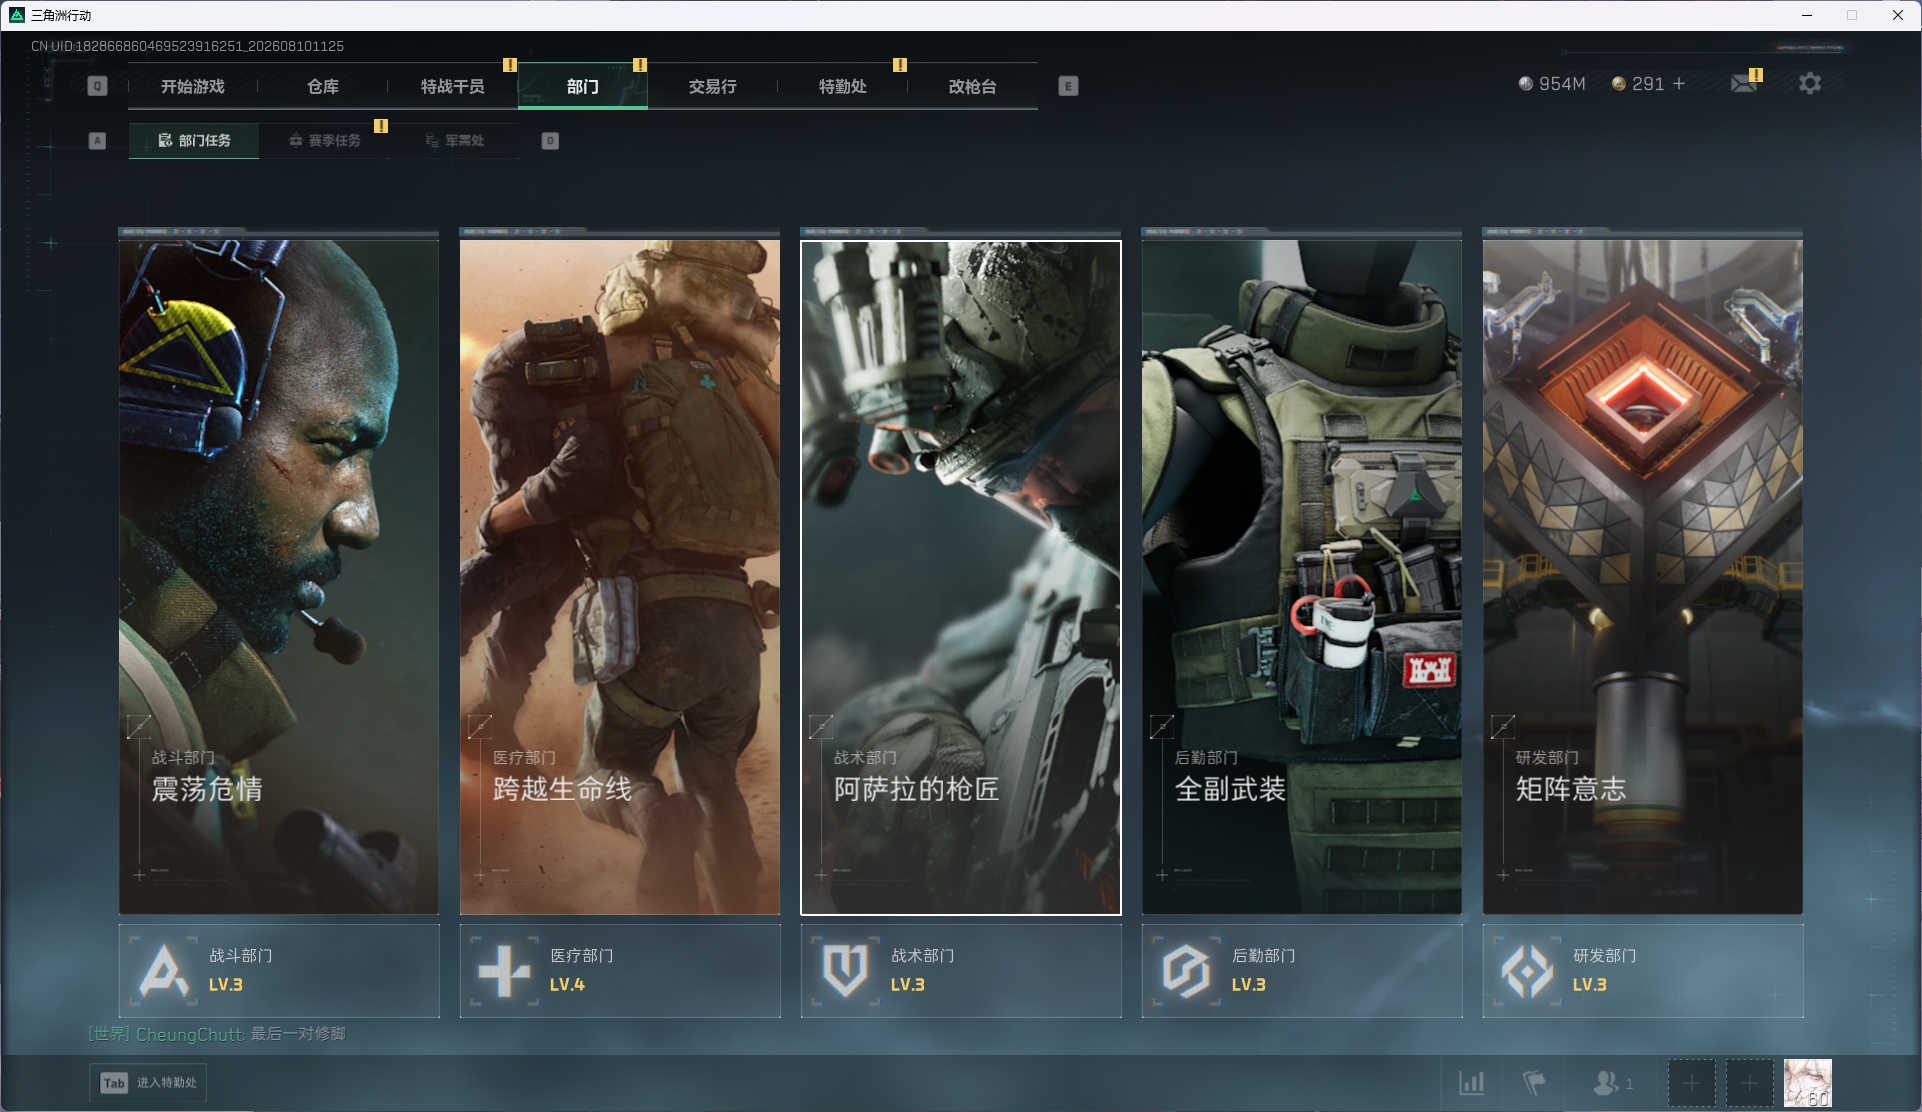Click the A key previous sub-tab icon
This screenshot has width=1922, height=1112.
pos(97,141)
